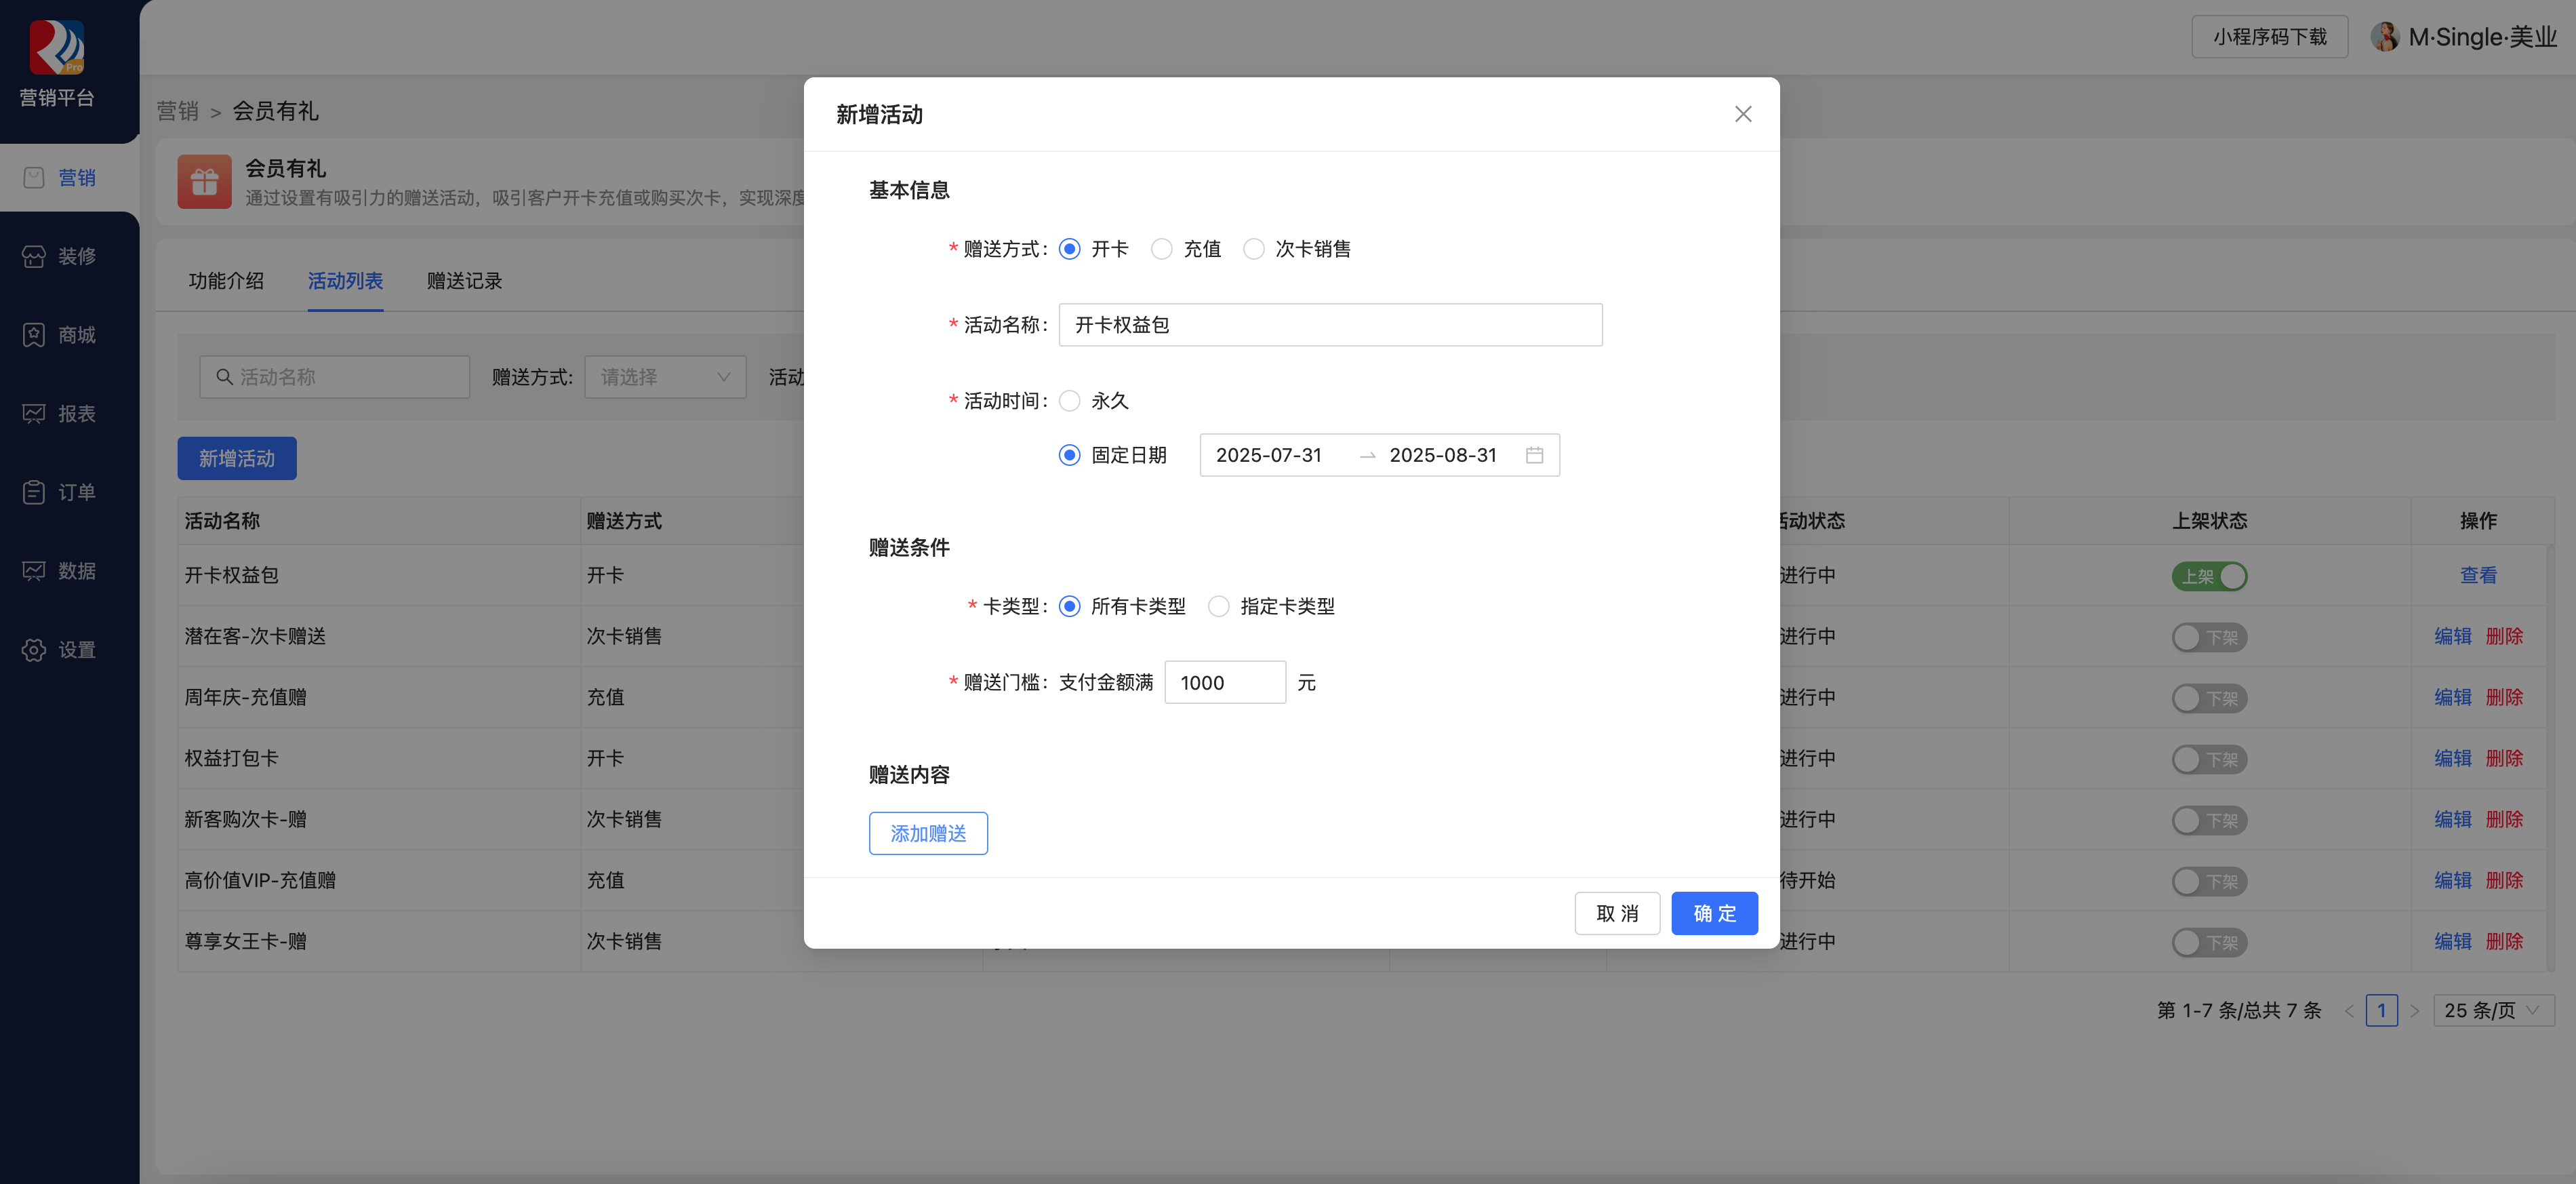Select 指定卡类型 radio option

(x=1218, y=607)
